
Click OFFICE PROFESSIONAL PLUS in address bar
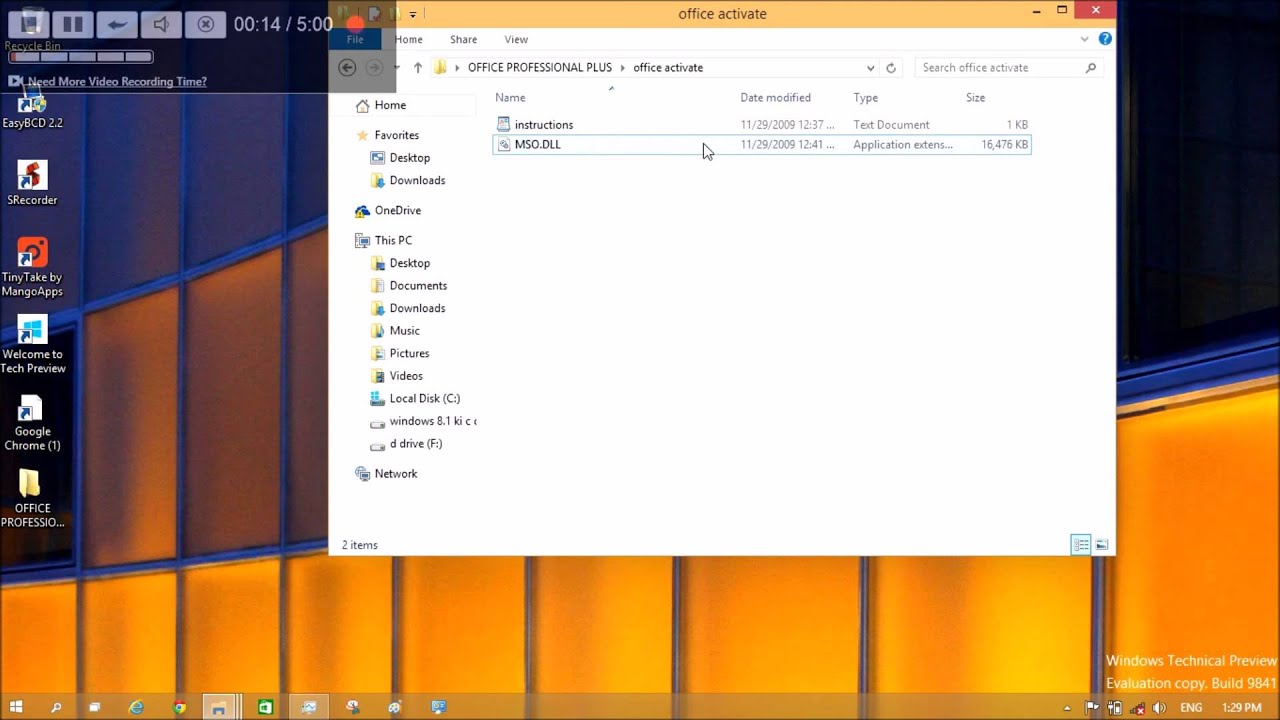point(539,67)
